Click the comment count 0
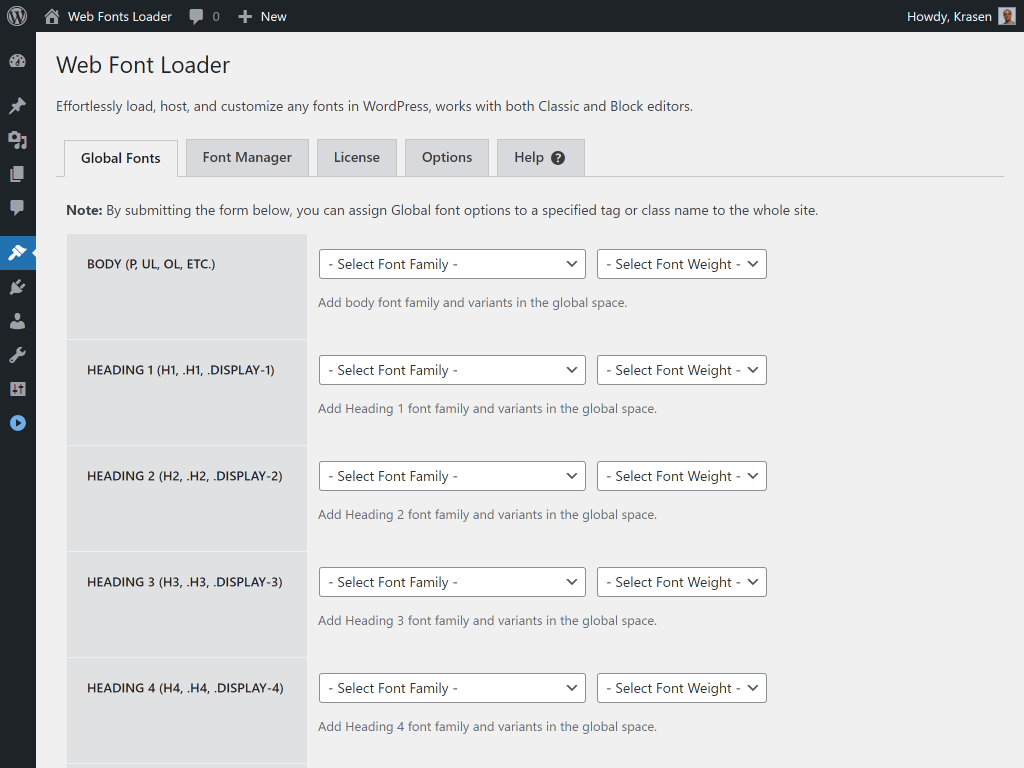This screenshot has height=768, width=1024. (216, 16)
